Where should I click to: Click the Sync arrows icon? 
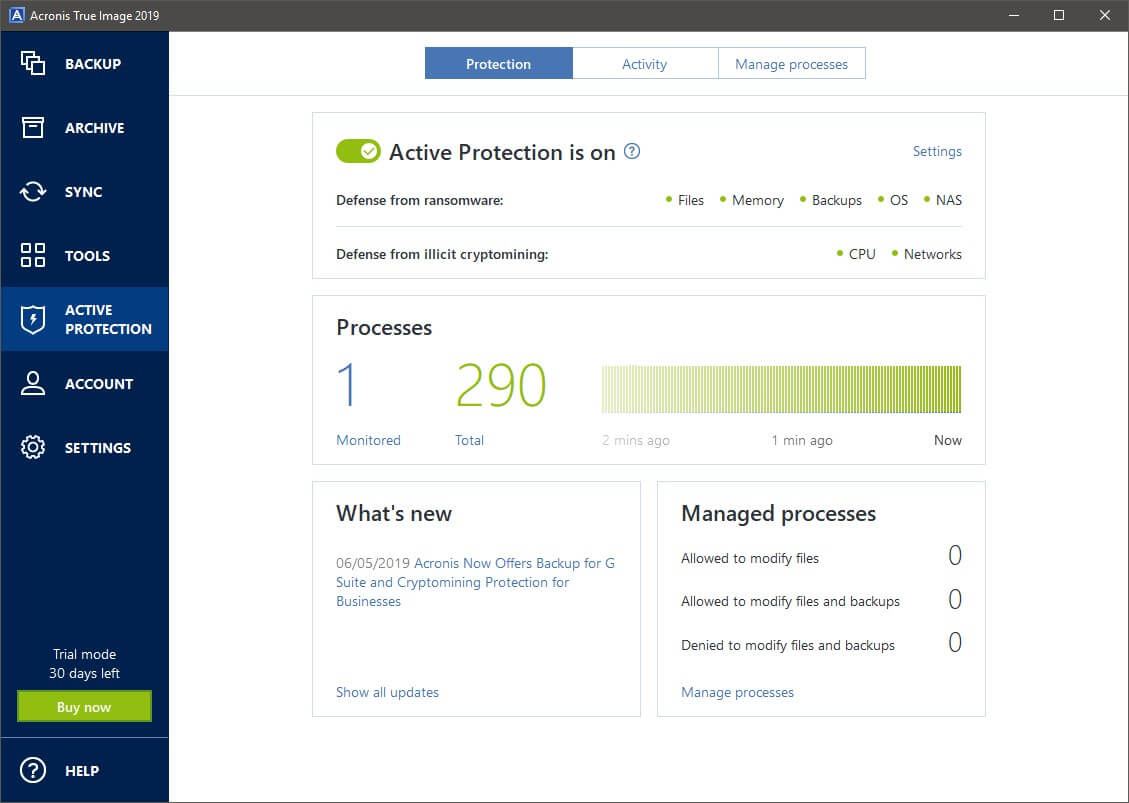point(32,192)
